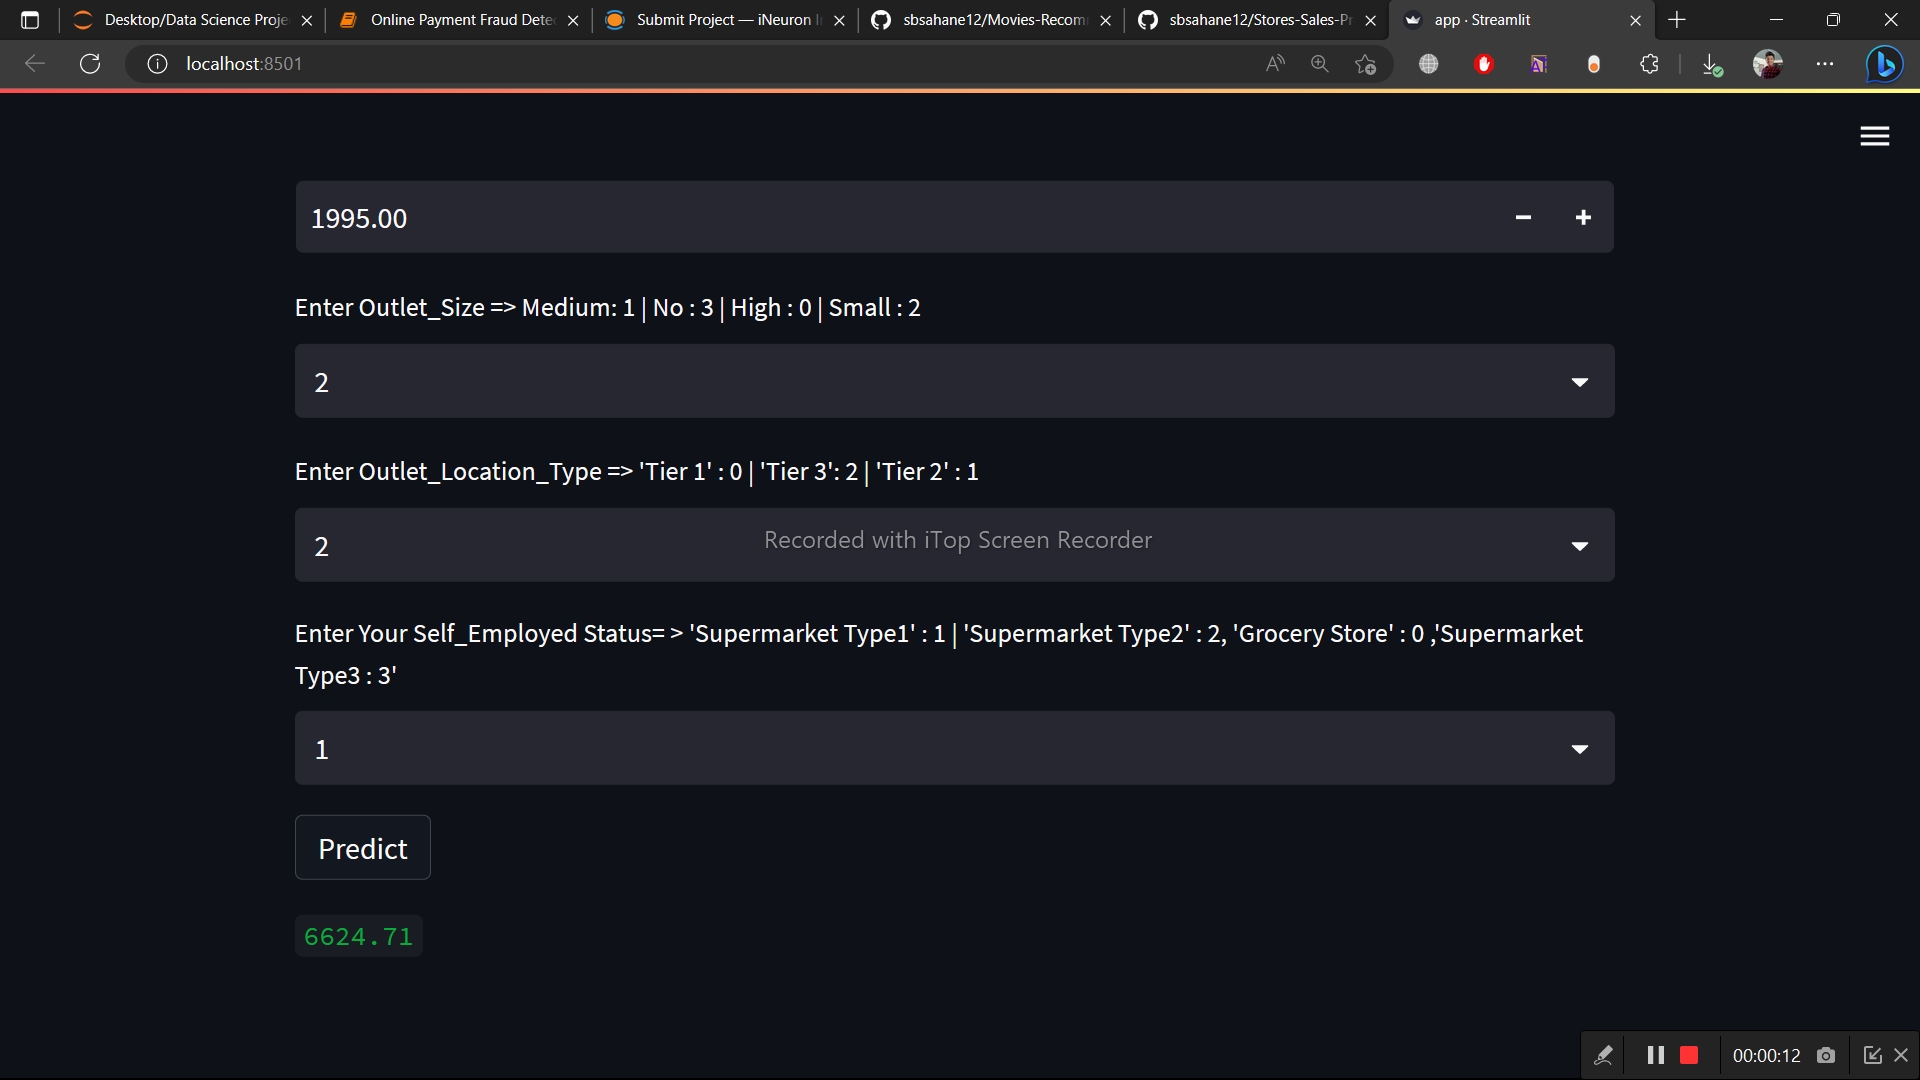The height and width of the screenshot is (1080, 1920).
Task: Open sbsahane12/Stores-Sales GitHub tab
Action: coord(1259,20)
